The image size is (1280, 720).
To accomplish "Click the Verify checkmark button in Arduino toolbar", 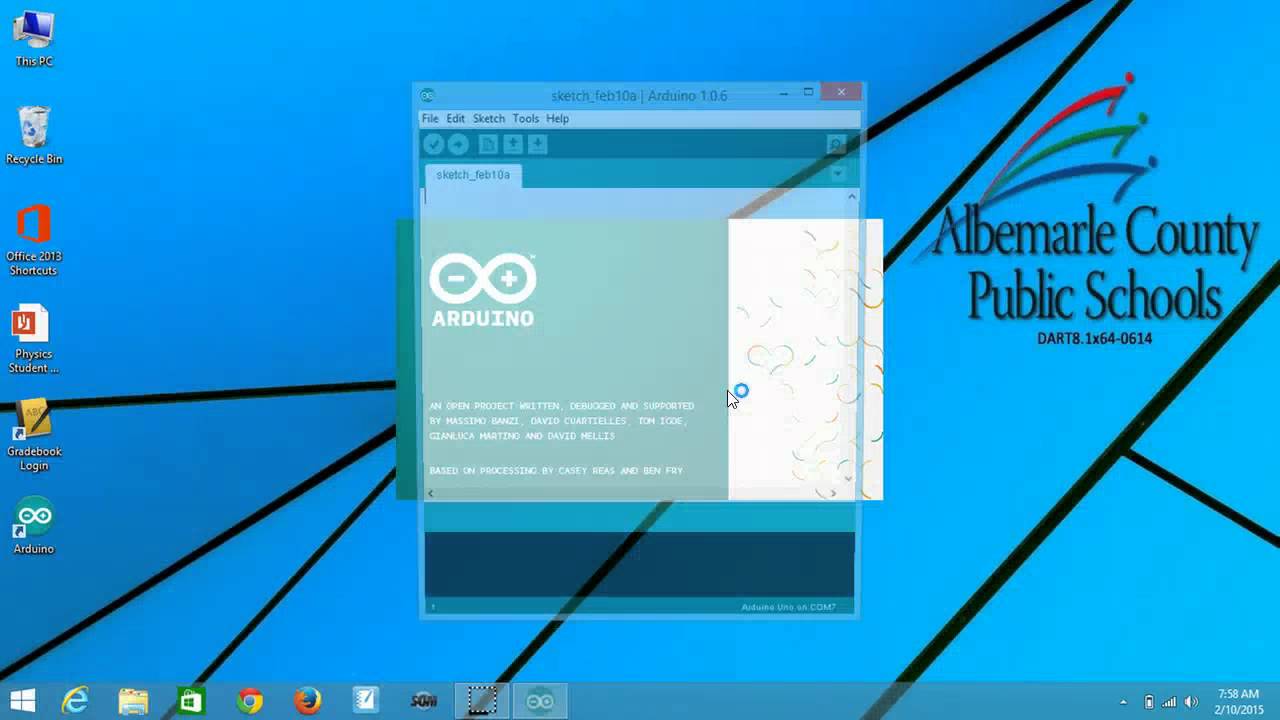I will [x=433, y=145].
